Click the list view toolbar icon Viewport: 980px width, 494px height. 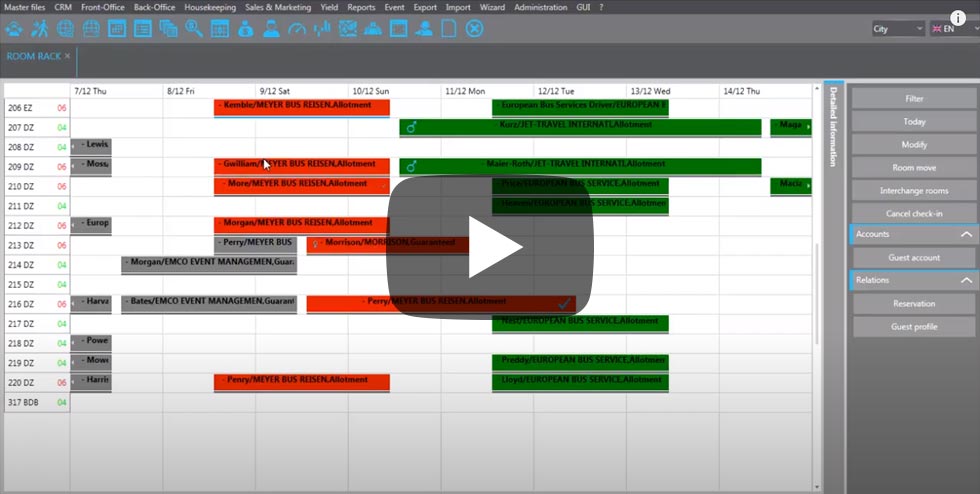[x=142, y=29]
